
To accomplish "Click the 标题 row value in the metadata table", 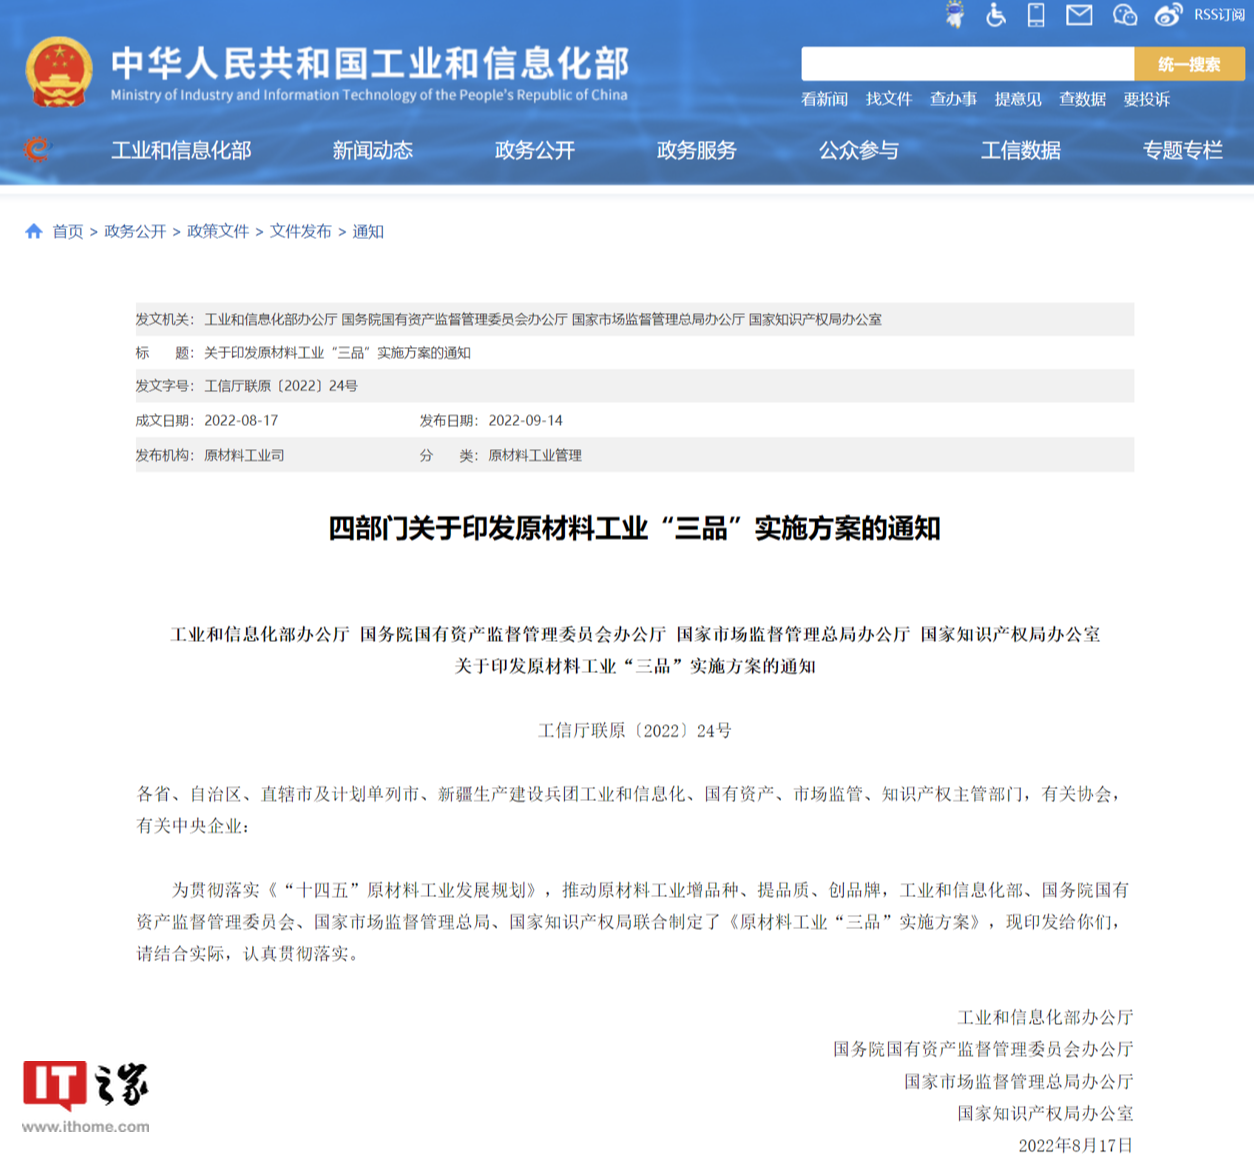I will coord(337,352).
